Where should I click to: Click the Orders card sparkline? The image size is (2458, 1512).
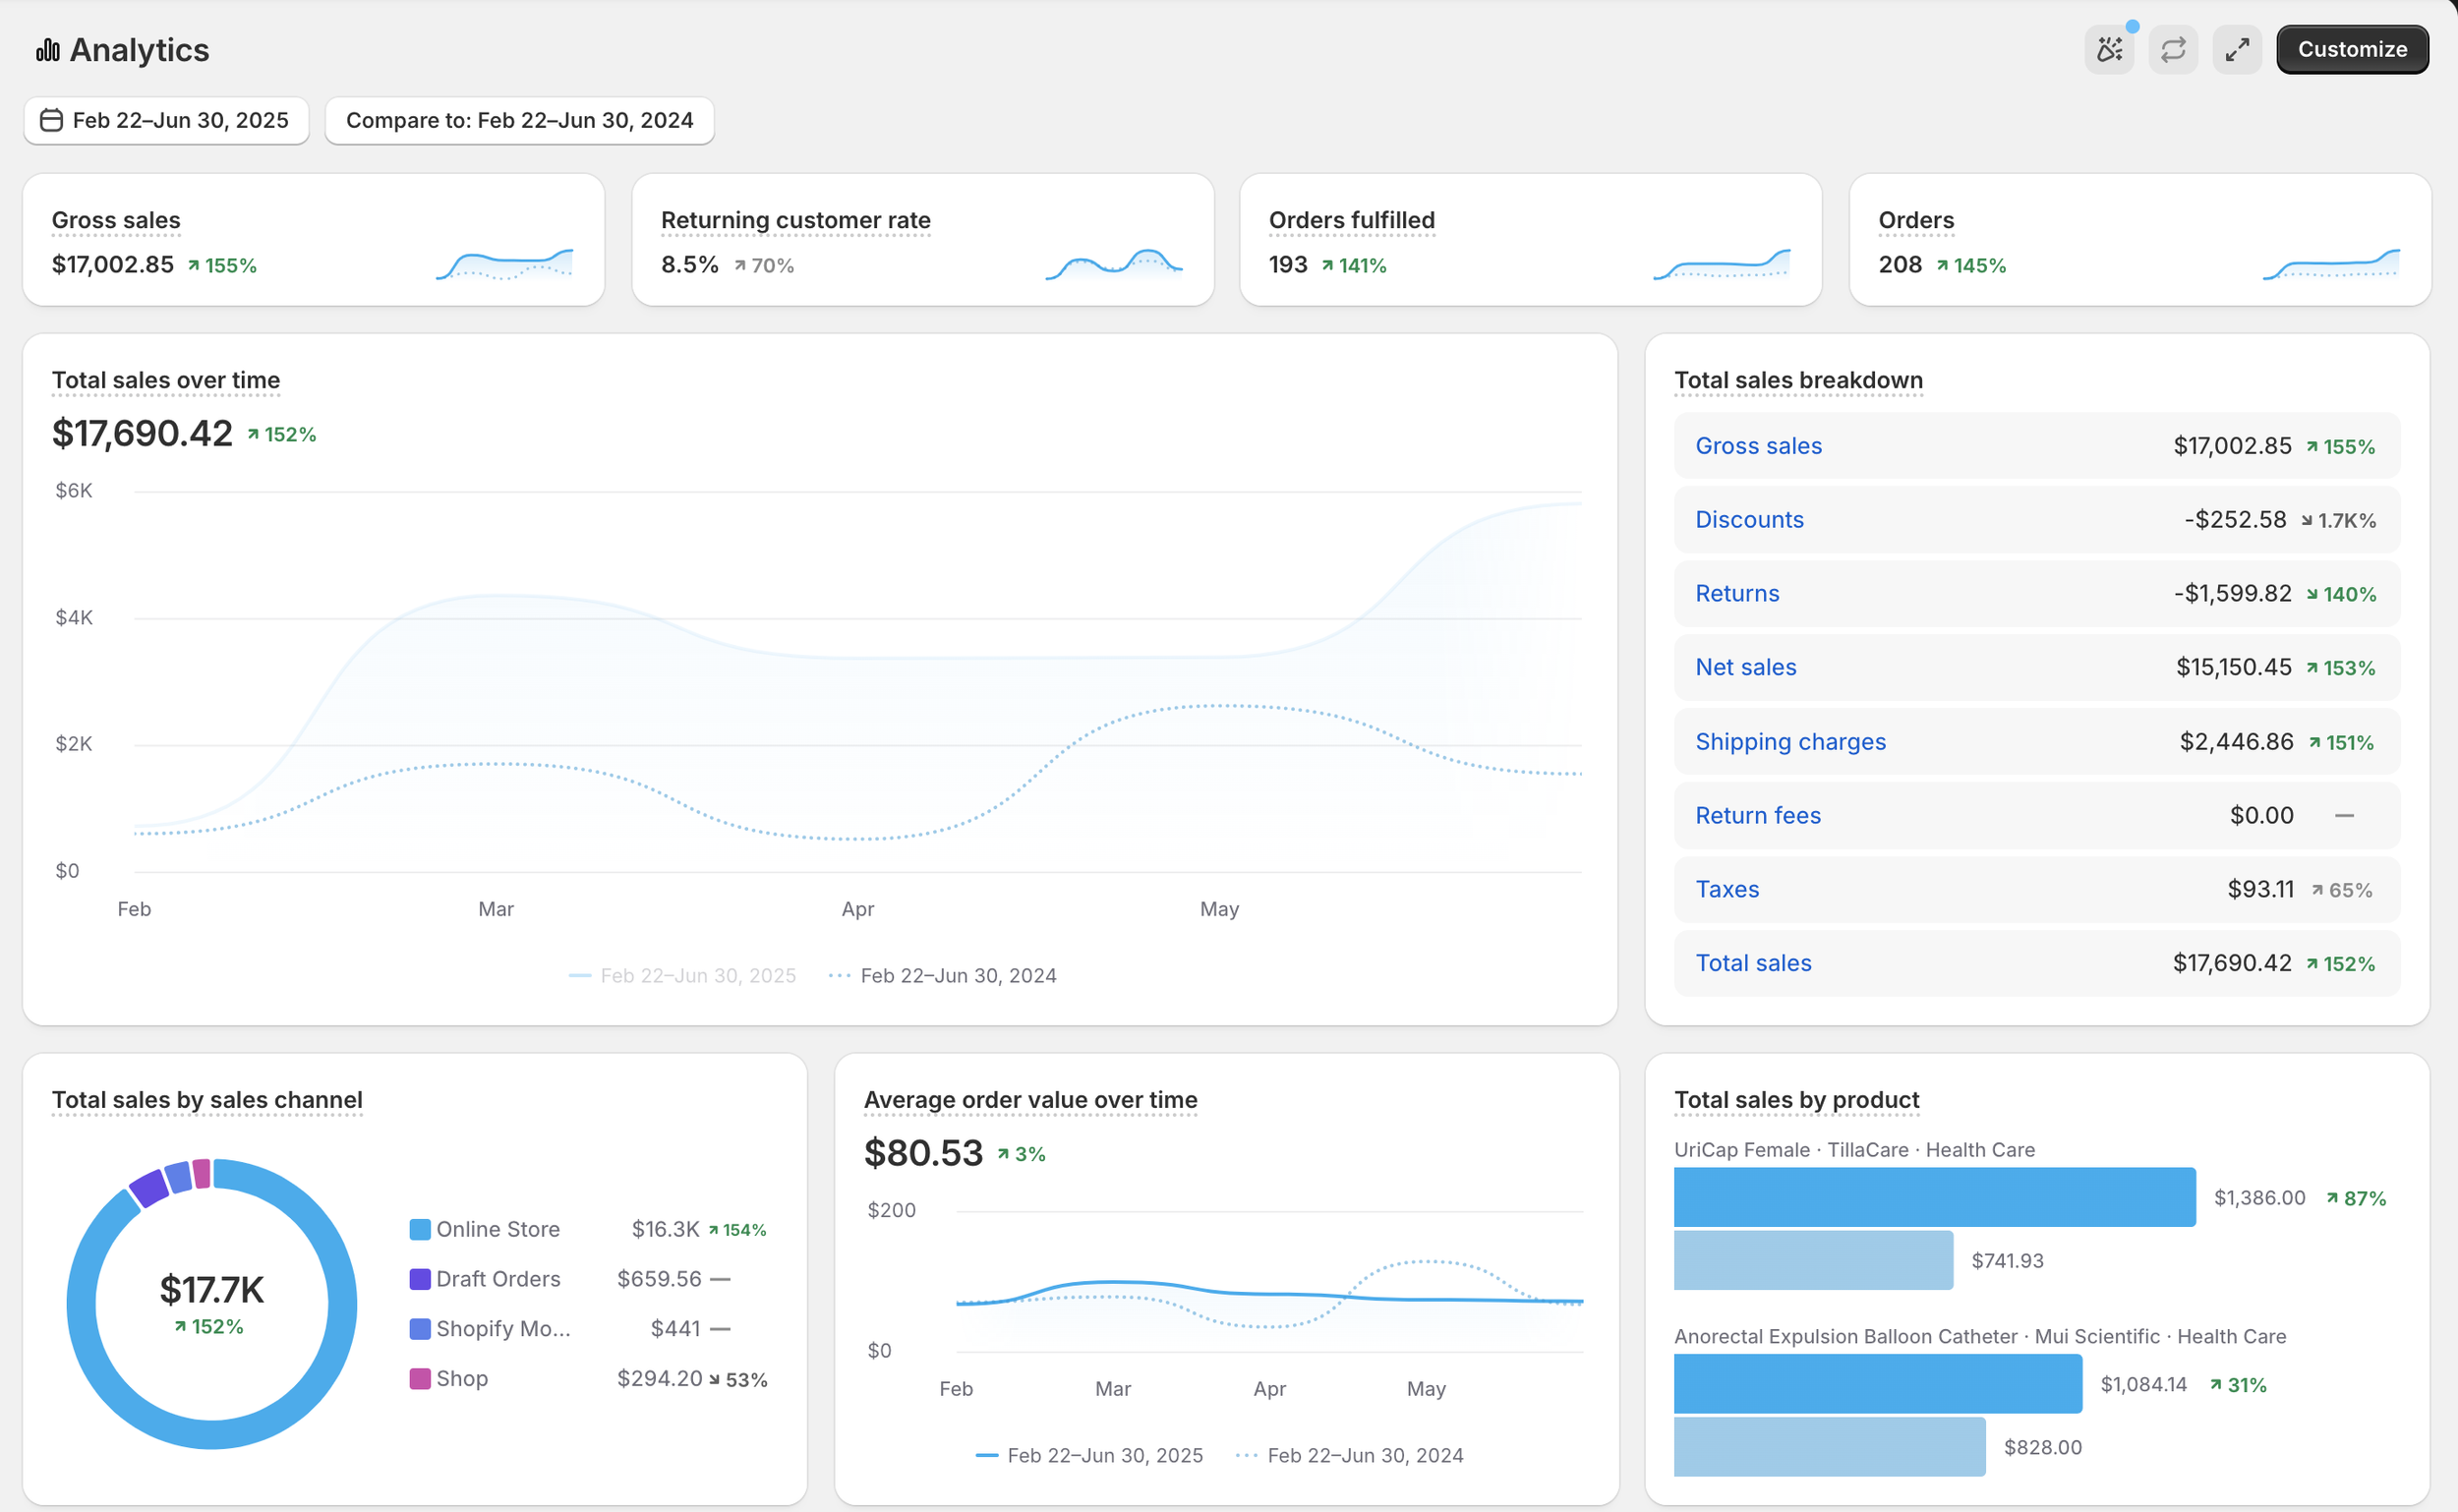(2330, 265)
